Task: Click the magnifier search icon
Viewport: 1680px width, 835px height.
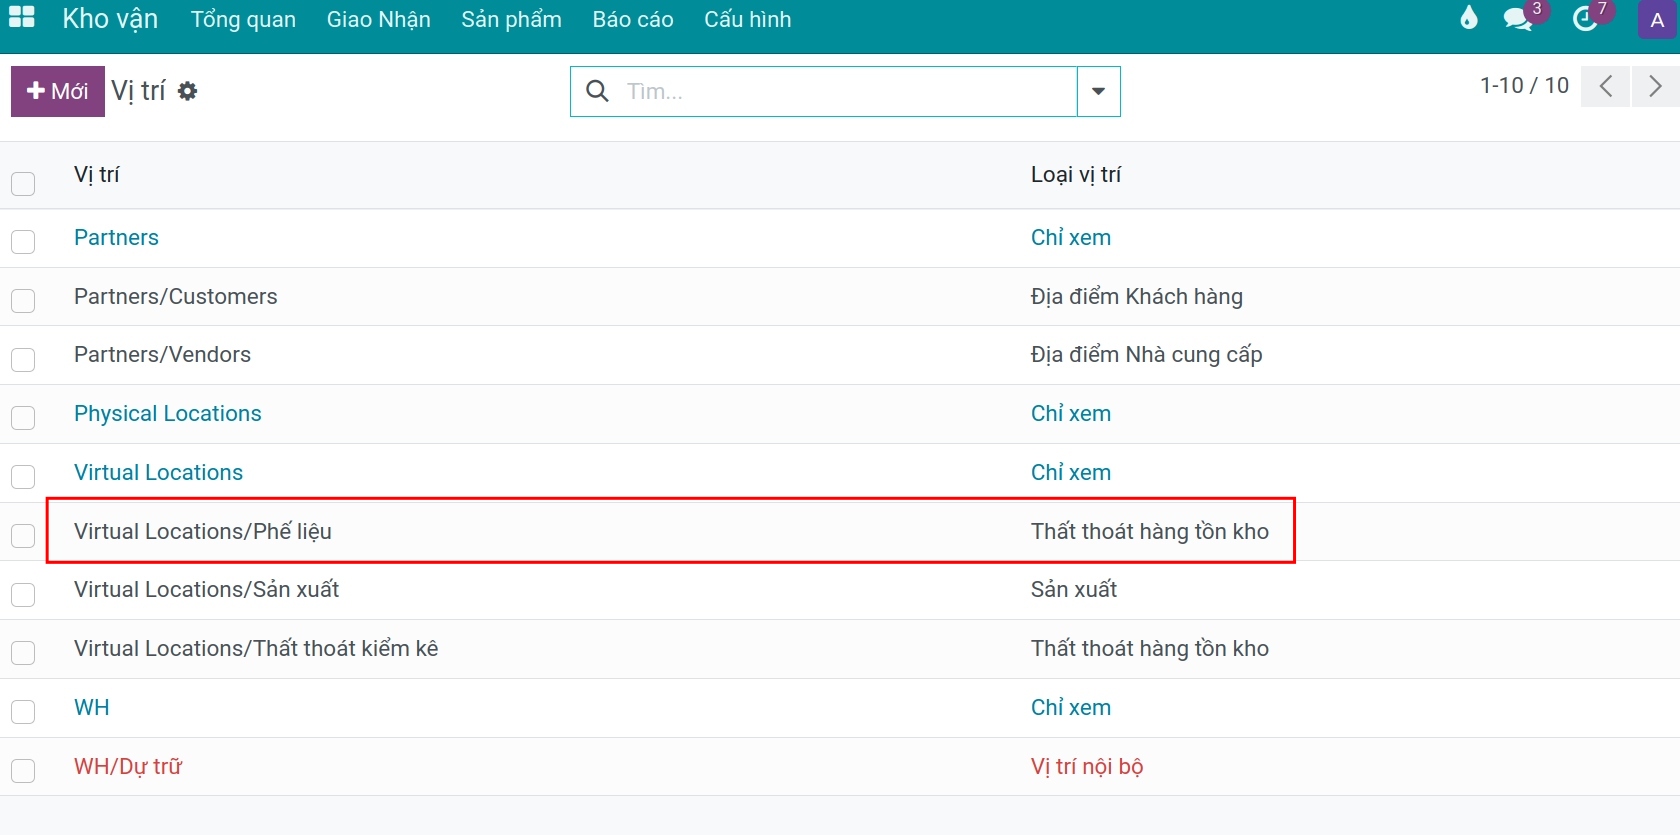Action: pyautogui.click(x=597, y=91)
